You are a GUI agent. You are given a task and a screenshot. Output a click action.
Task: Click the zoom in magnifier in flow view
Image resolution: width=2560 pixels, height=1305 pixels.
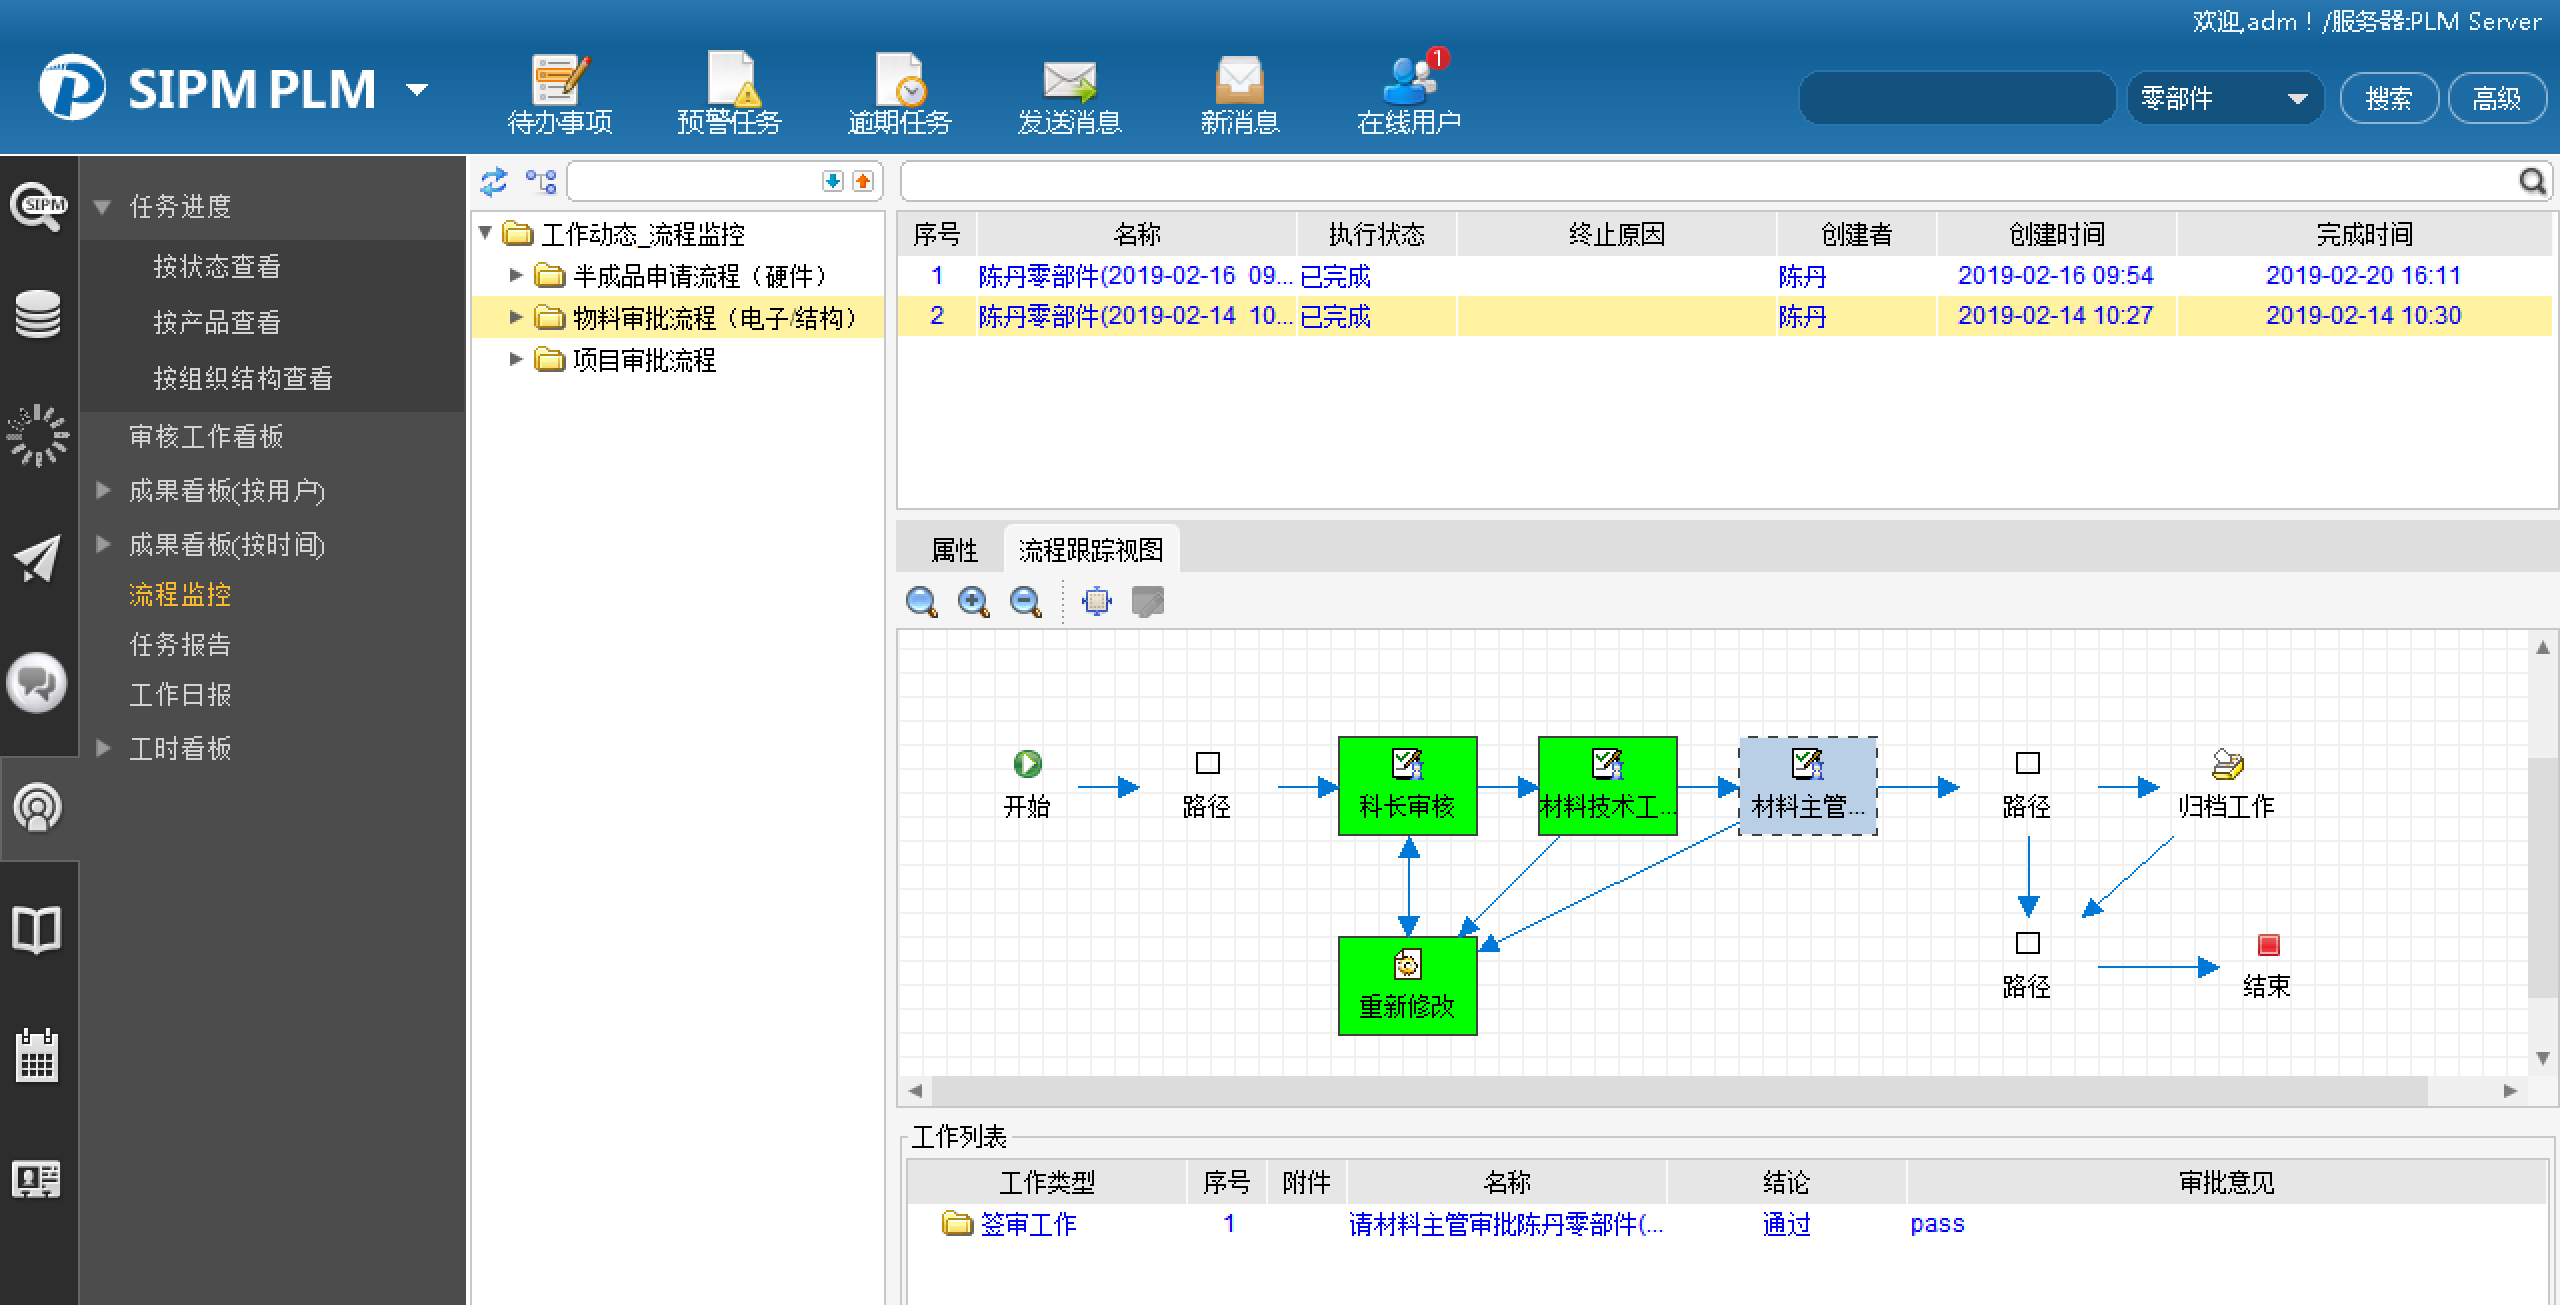tap(973, 602)
